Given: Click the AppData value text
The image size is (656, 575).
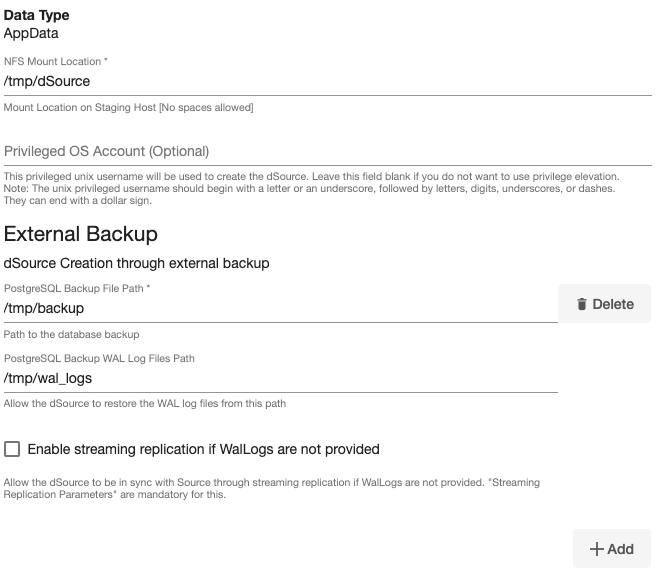Looking at the screenshot, I should point(31,33).
